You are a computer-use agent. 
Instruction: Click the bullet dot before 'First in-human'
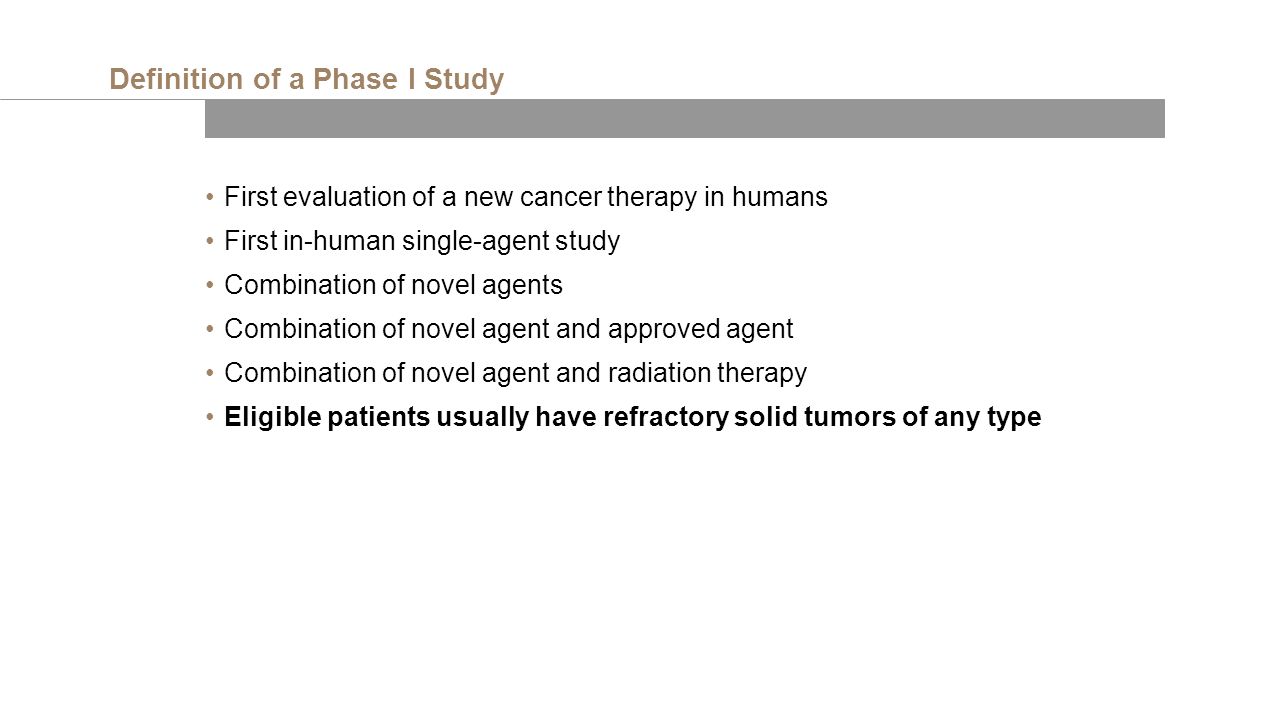210,242
